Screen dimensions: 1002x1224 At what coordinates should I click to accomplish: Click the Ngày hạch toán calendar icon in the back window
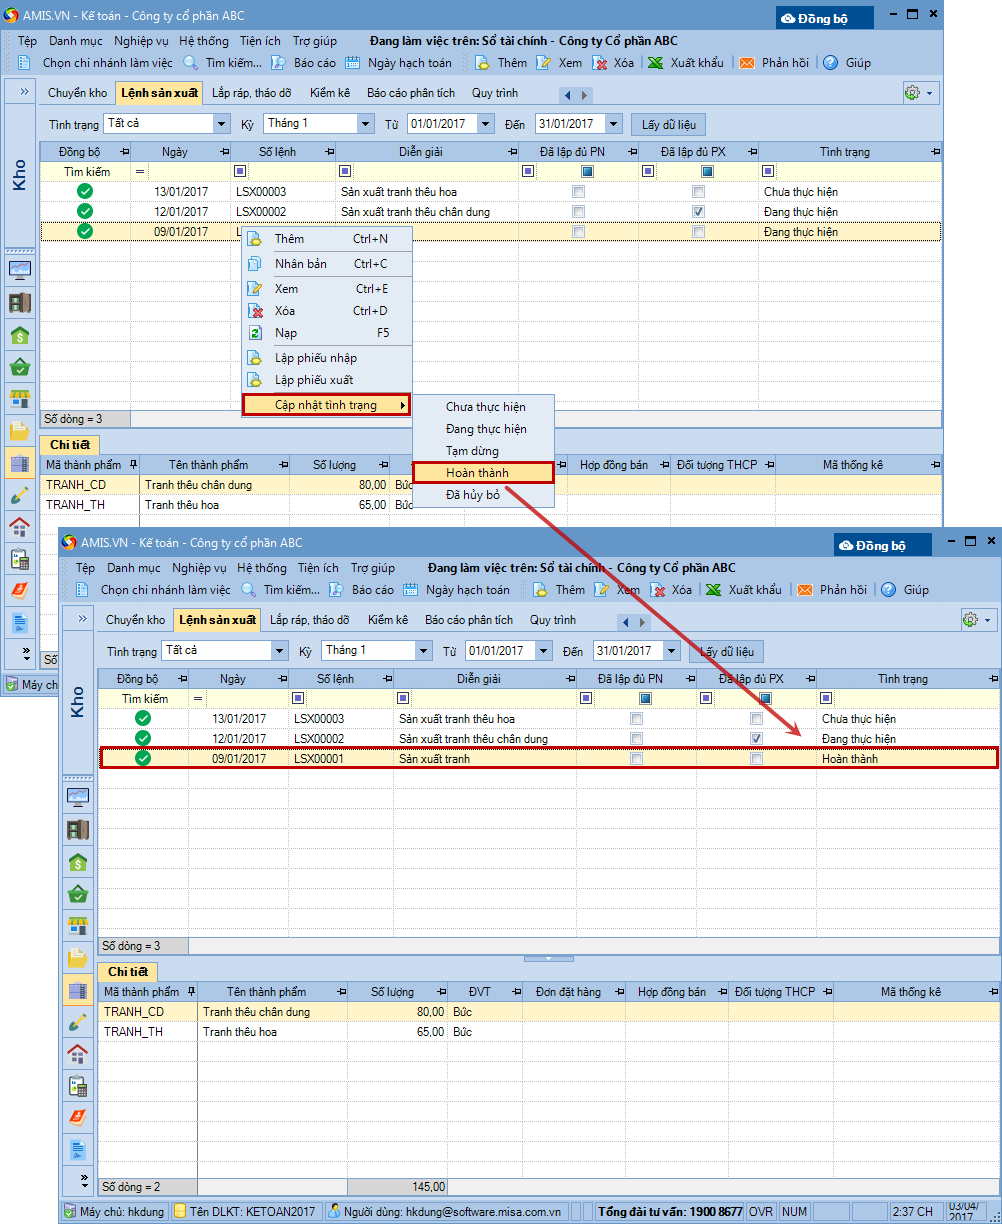[x=353, y=63]
